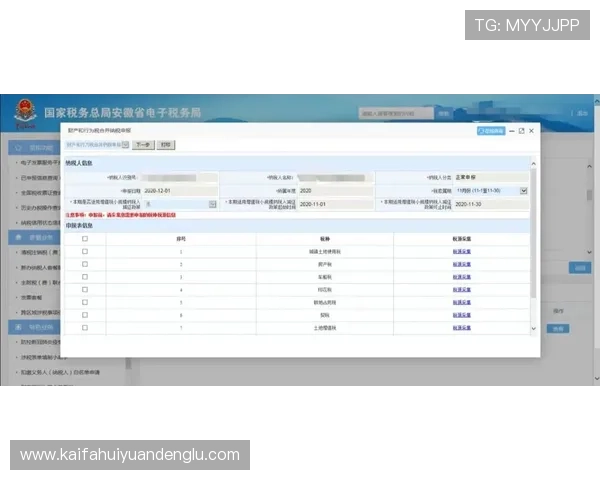
Task: Open sidebar item 扣缴义务人（纳税人）自领单申请
Action: (60, 372)
